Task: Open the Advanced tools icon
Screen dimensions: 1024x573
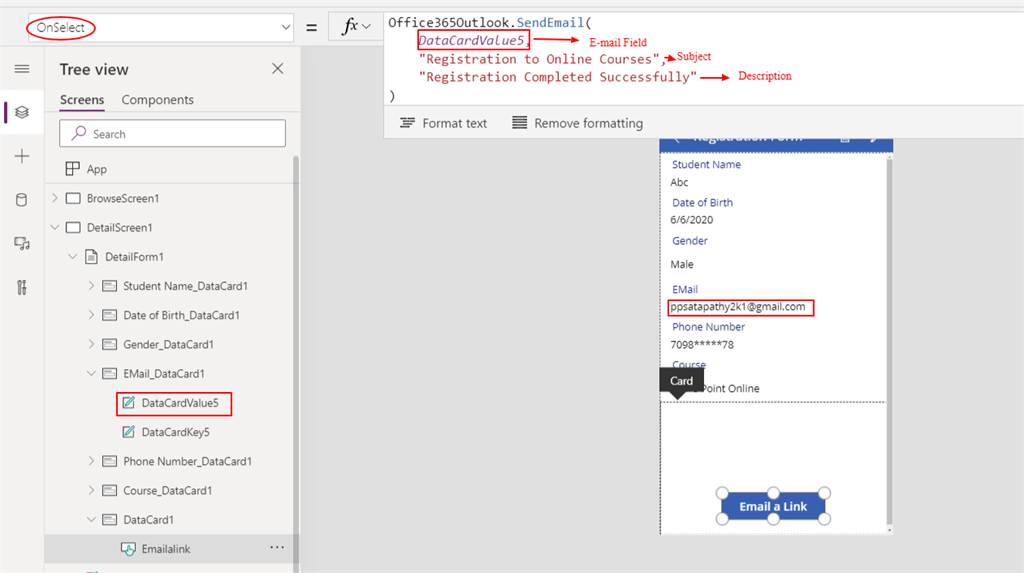Action: 22,287
